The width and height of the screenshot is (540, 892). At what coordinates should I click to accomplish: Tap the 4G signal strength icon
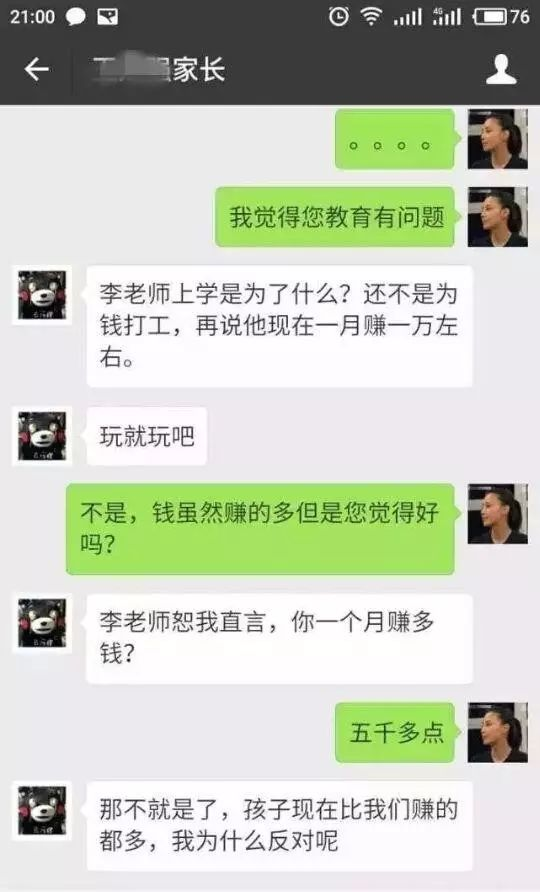tap(447, 16)
